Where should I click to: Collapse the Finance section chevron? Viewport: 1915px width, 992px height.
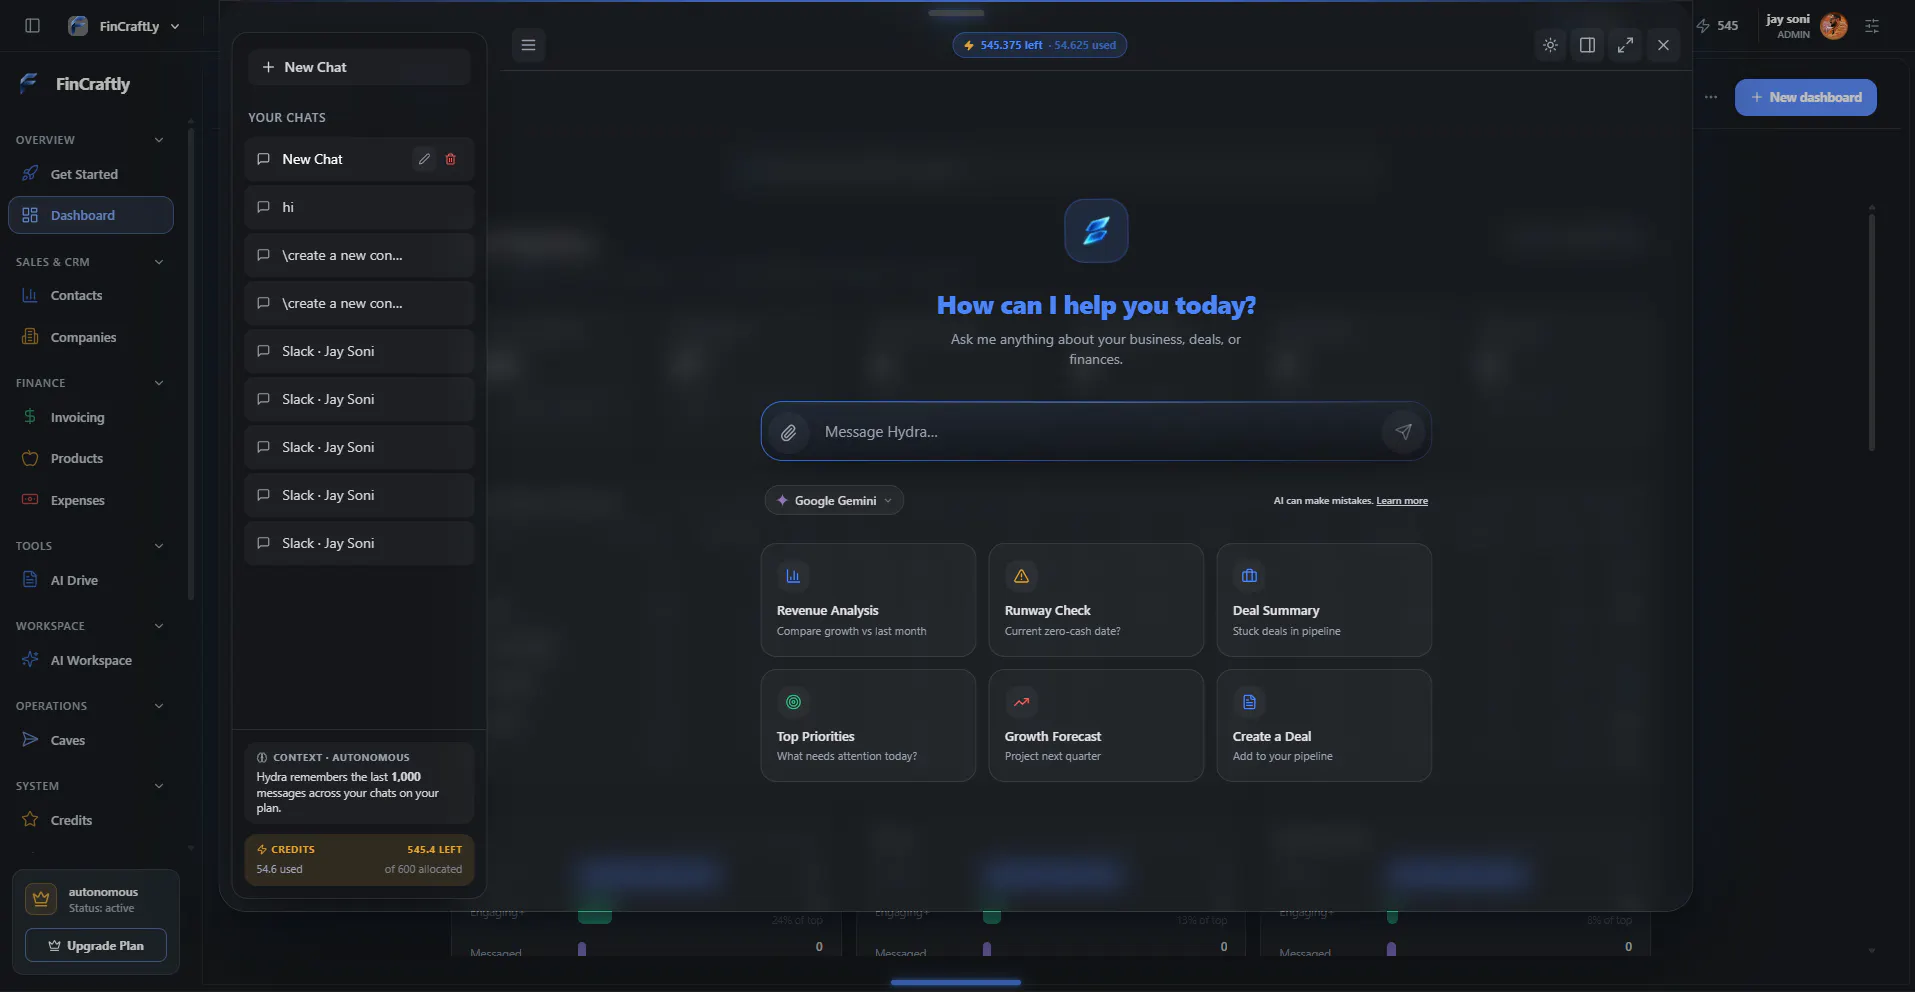(x=159, y=383)
